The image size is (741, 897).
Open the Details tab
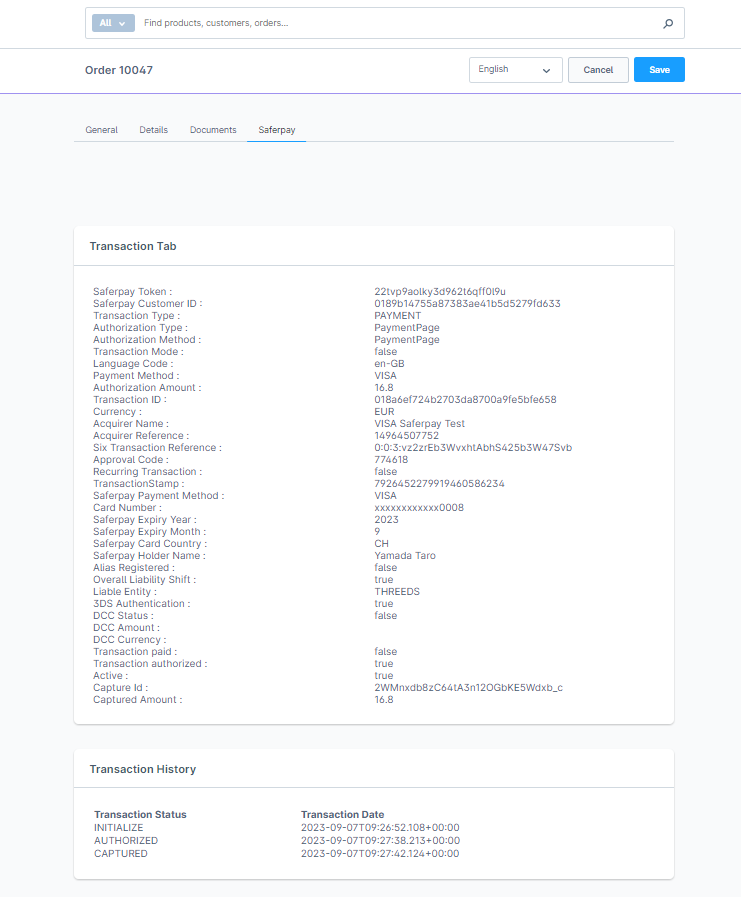[x=153, y=130]
